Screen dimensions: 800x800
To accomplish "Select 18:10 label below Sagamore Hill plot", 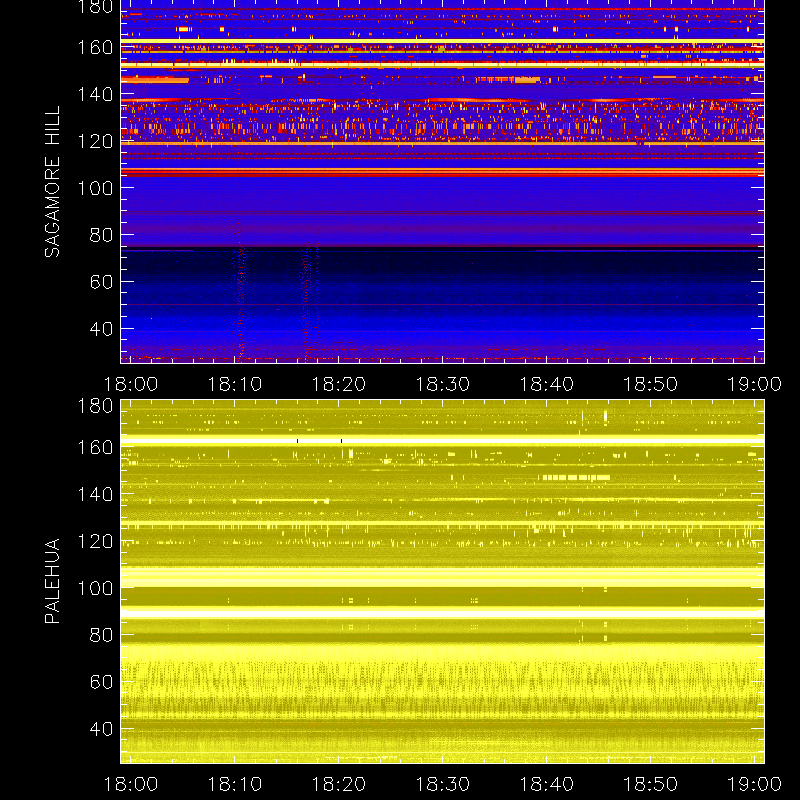I will click(235, 384).
